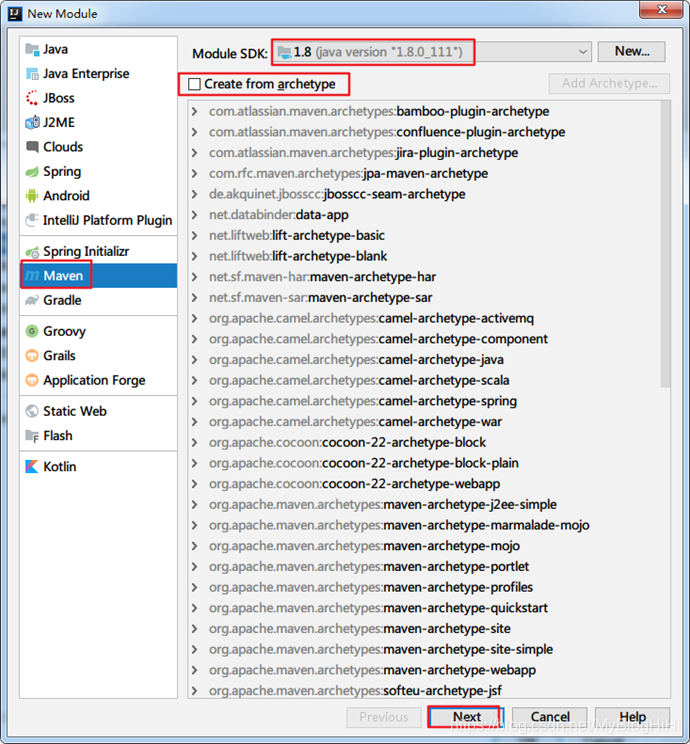Click the archetype list vertical scrollbar

click(x=665, y=244)
